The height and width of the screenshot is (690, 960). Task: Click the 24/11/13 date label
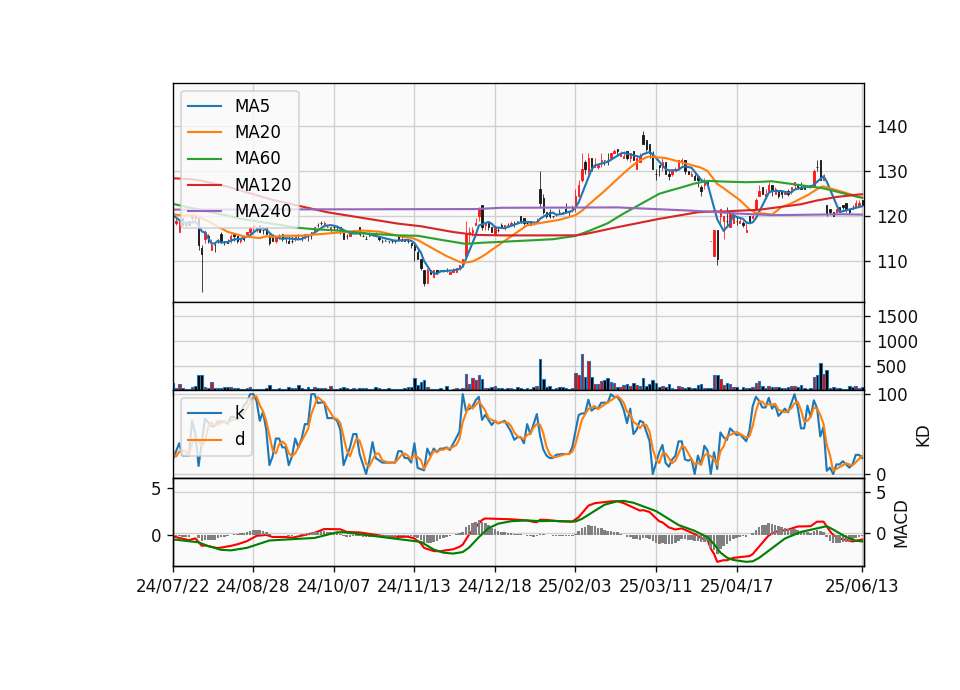pyautogui.click(x=414, y=586)
